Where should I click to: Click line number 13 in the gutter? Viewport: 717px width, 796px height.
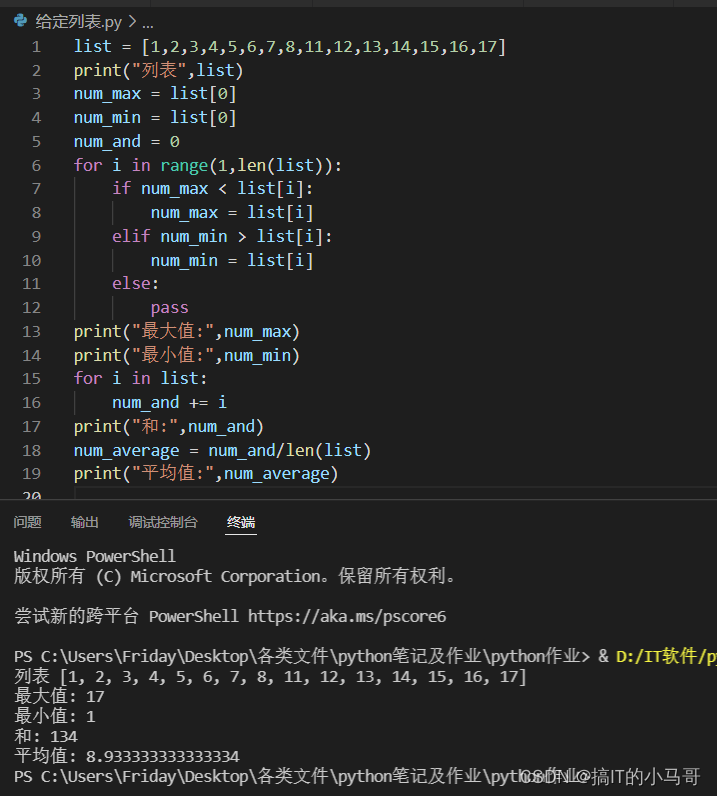click(31, 331)
